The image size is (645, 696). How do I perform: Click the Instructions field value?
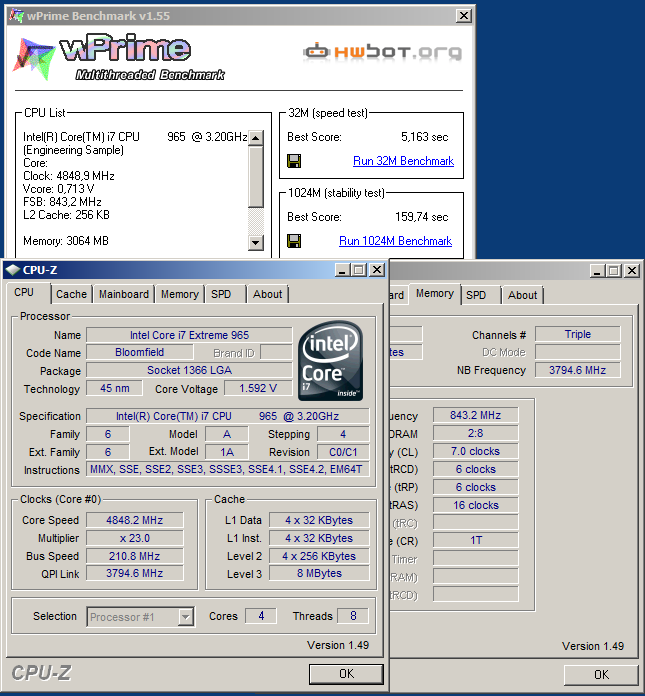pyautogui.click(x=228, y=469)
